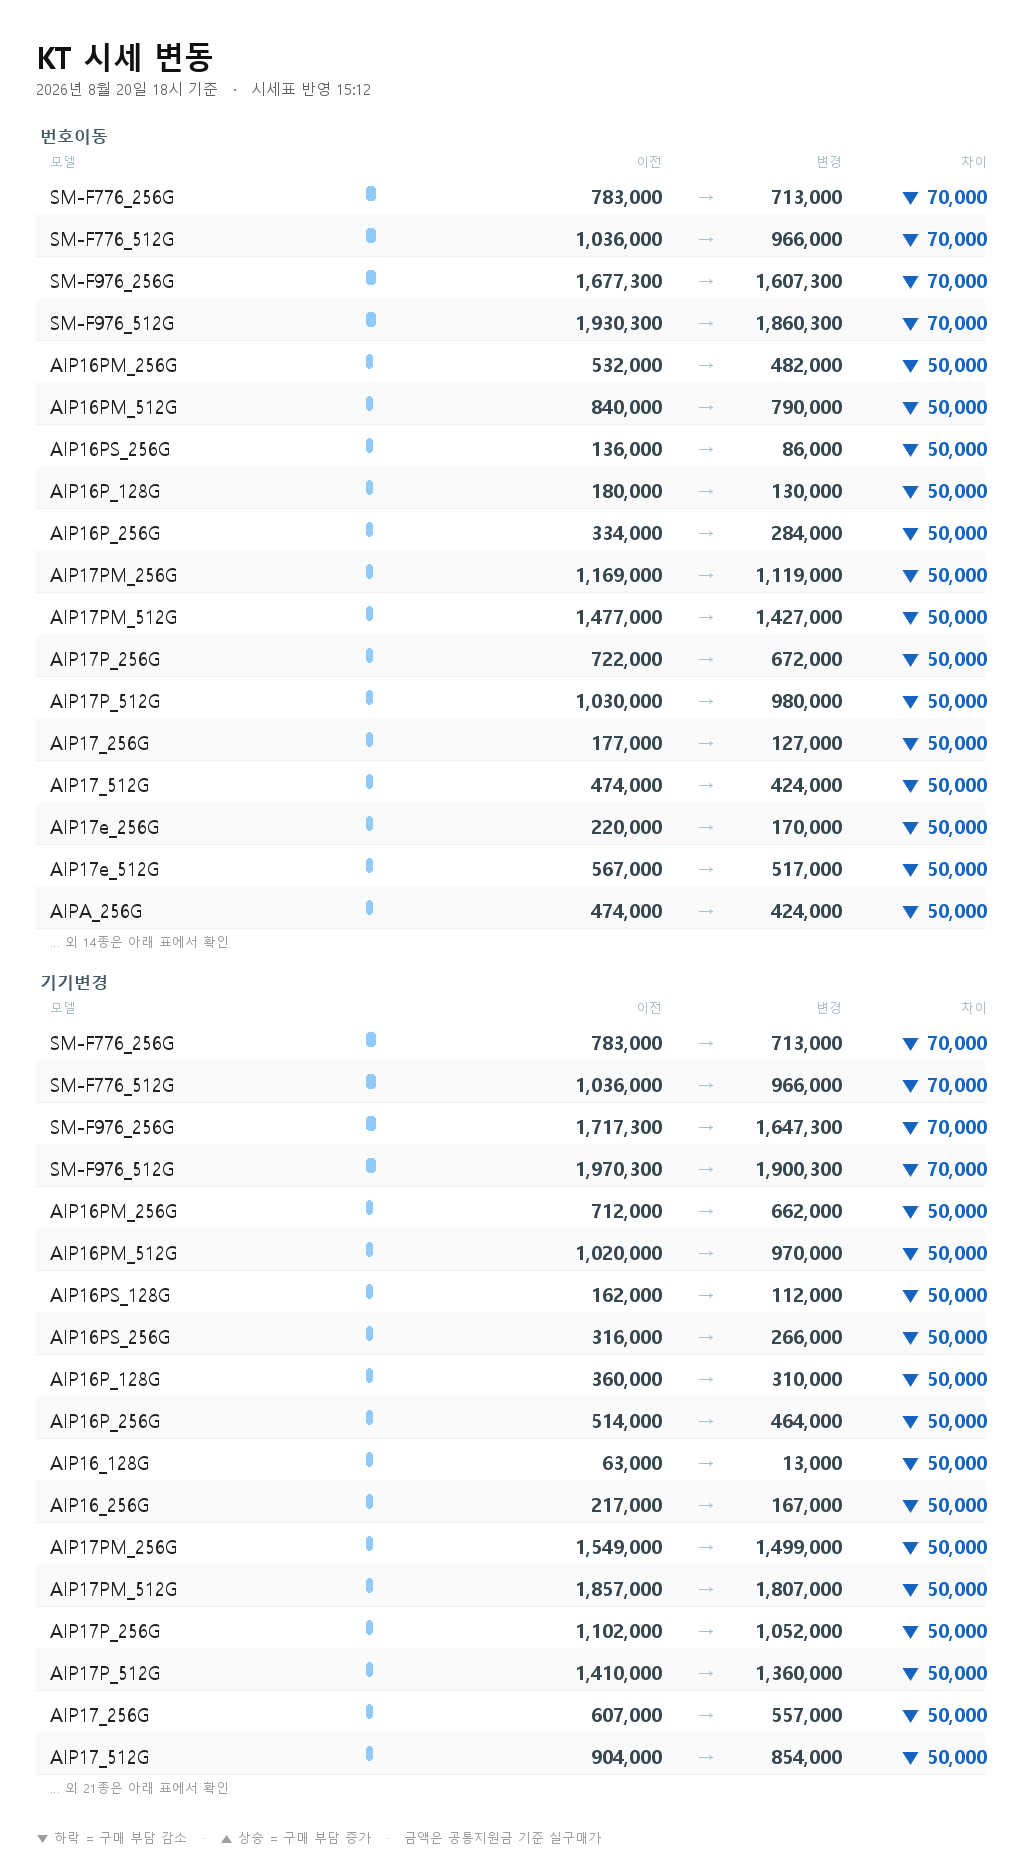The height and width of the screenshot is (1876, 1020).
Task: Click the blue bar indicator in the 1,549,000 row
Action: click(370, 1544)
